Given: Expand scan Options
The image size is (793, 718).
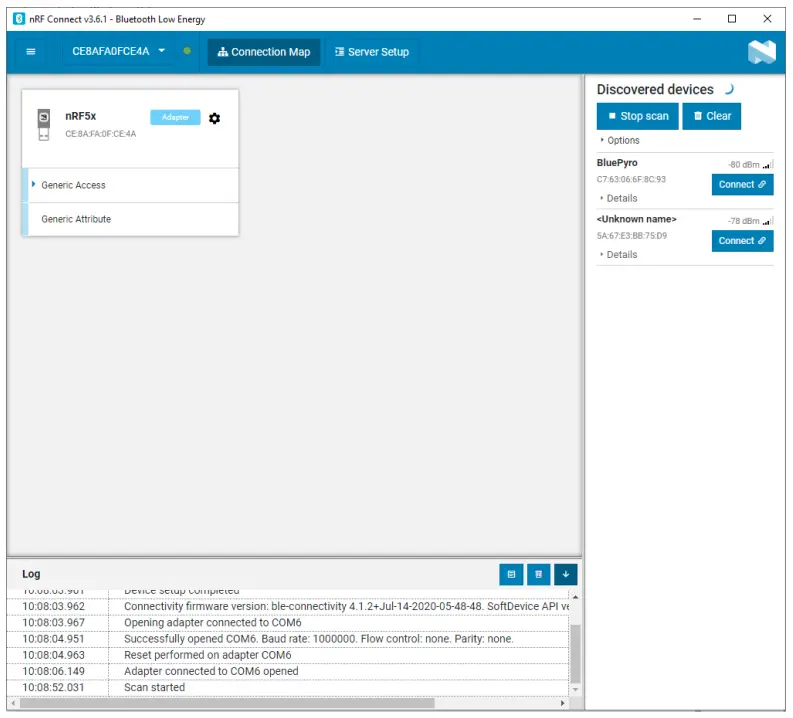Looking at the screenshot, I should tap(620, 141).
